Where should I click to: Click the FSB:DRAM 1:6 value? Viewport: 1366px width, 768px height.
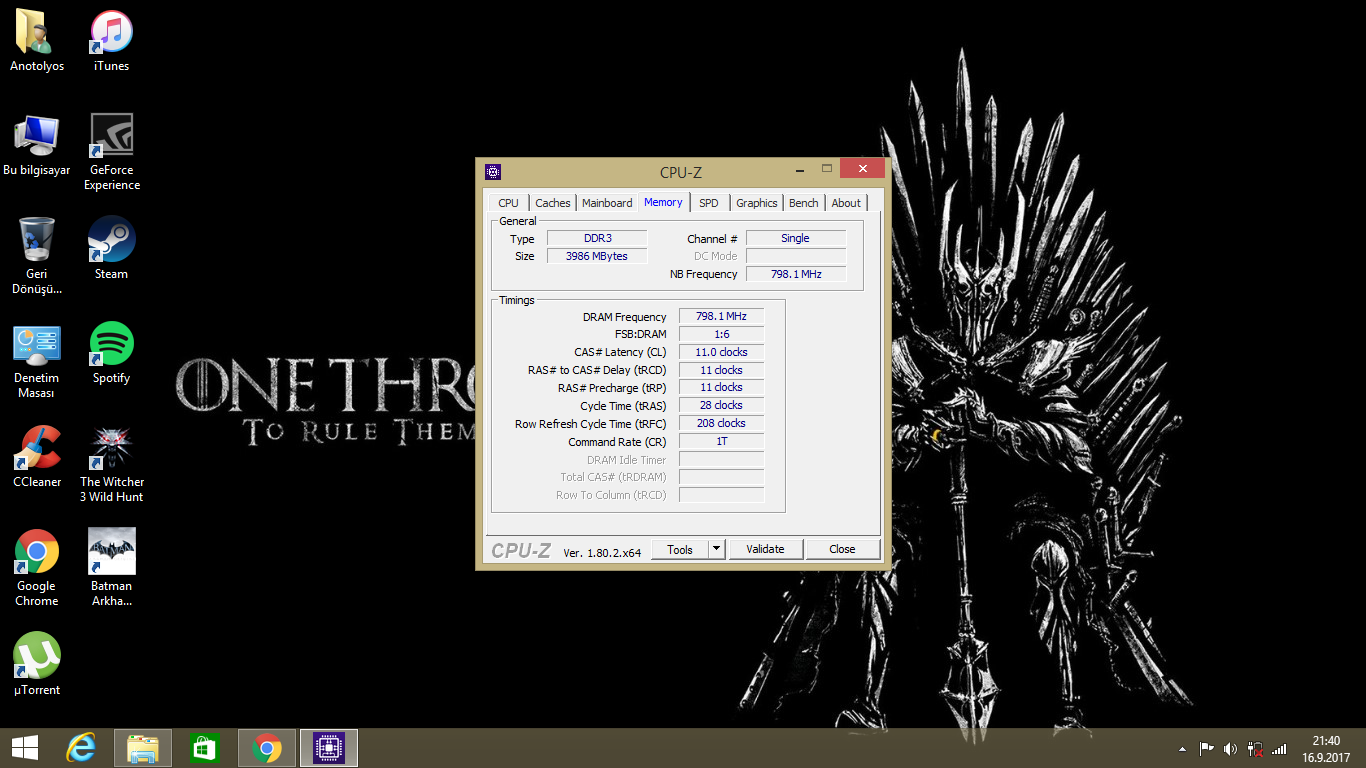point(722,334)
